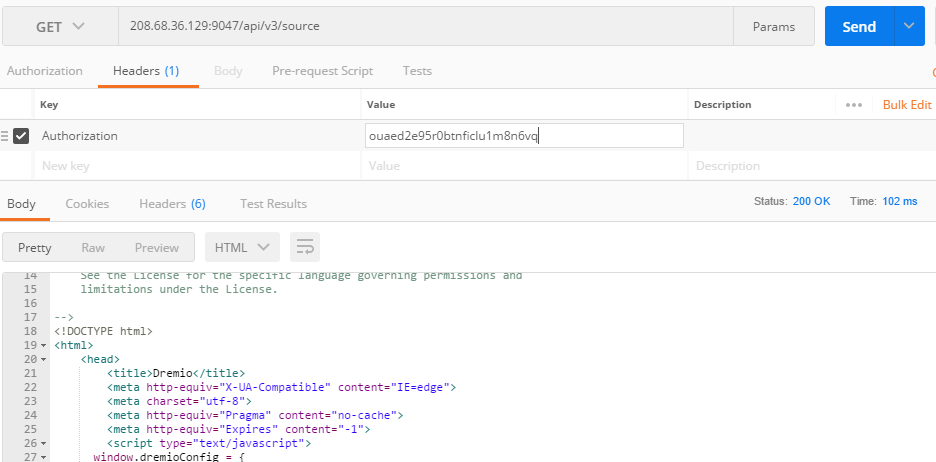Switch response view to Raw
The height and width of the screenshot is (462, 936).
click(x=93, y=247)
